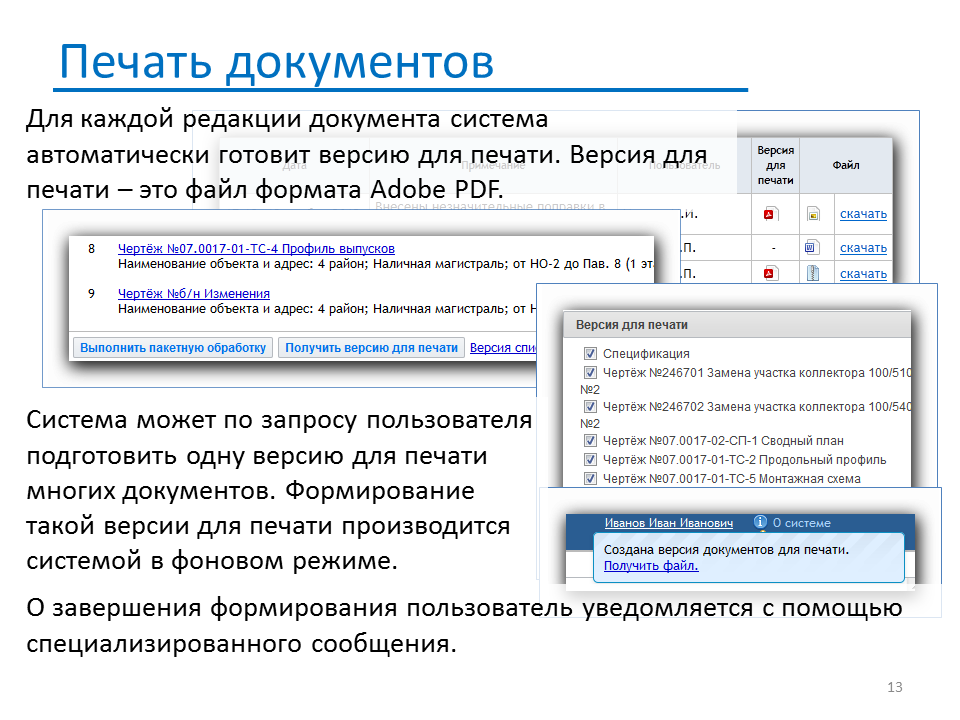Click the image file type icon
This screenshot has height=720, width=960.
pos(812,214)
